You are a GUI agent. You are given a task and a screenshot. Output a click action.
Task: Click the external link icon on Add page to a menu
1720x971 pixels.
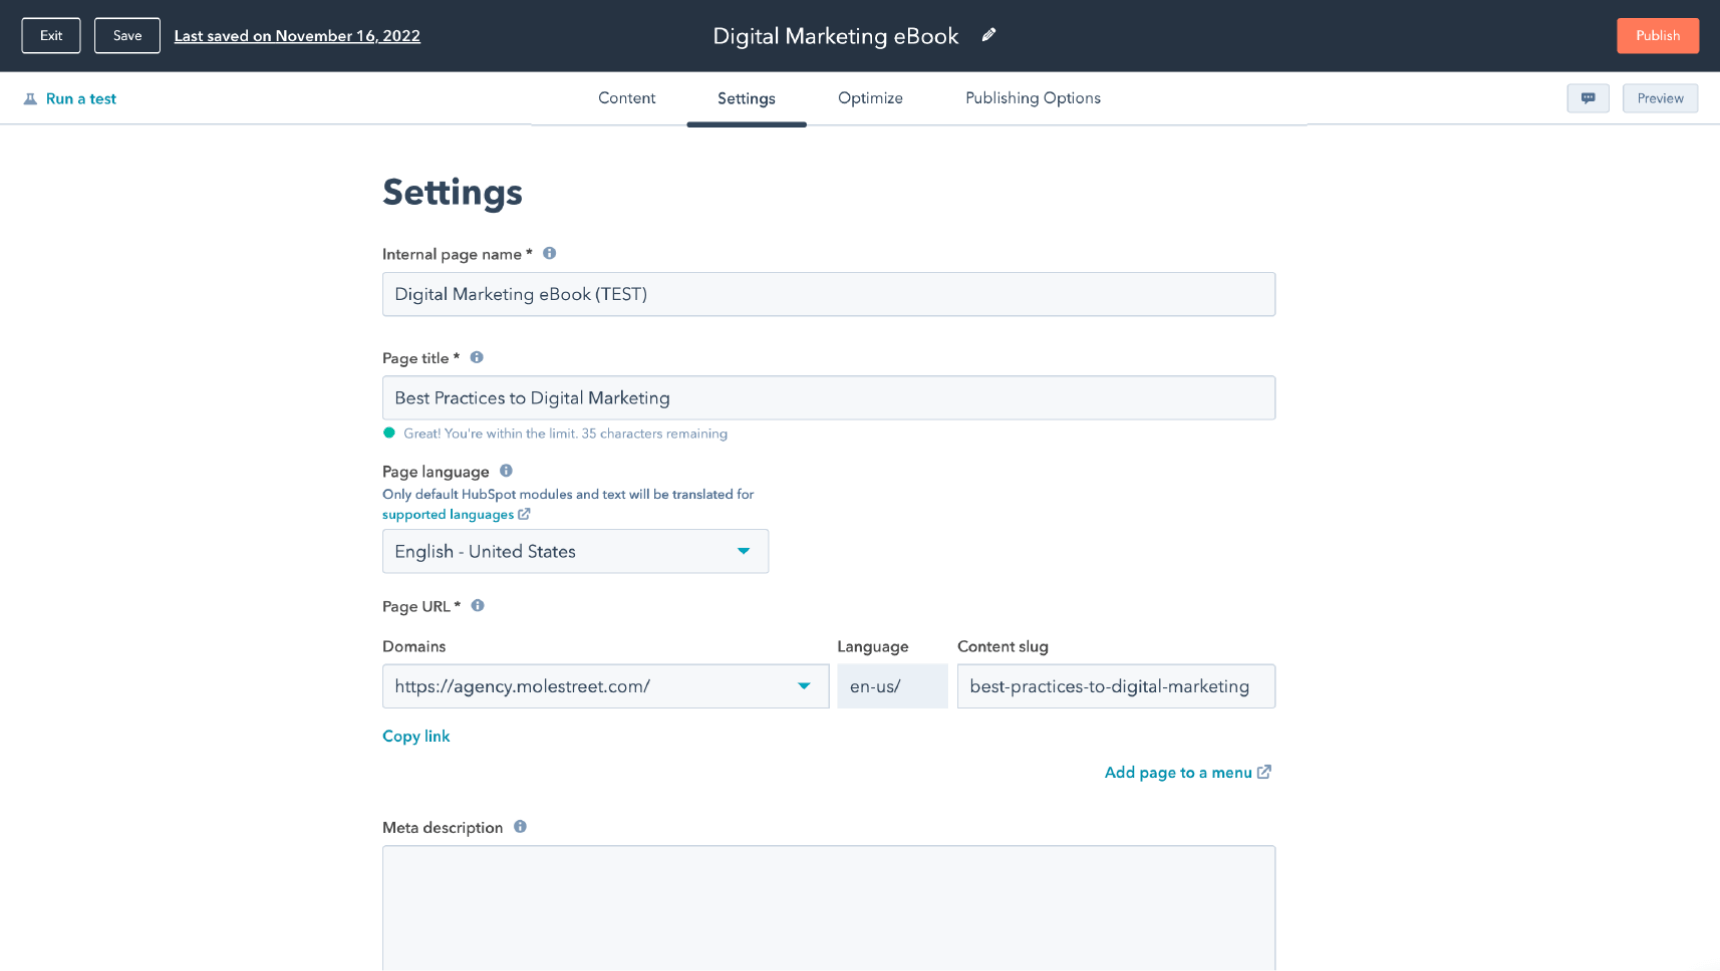point(1265,771)
